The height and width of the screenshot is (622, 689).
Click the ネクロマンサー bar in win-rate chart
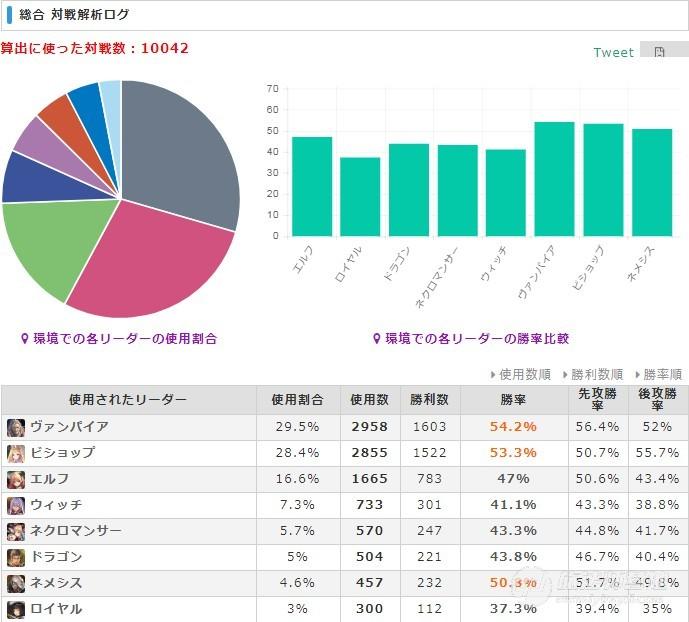457,191
